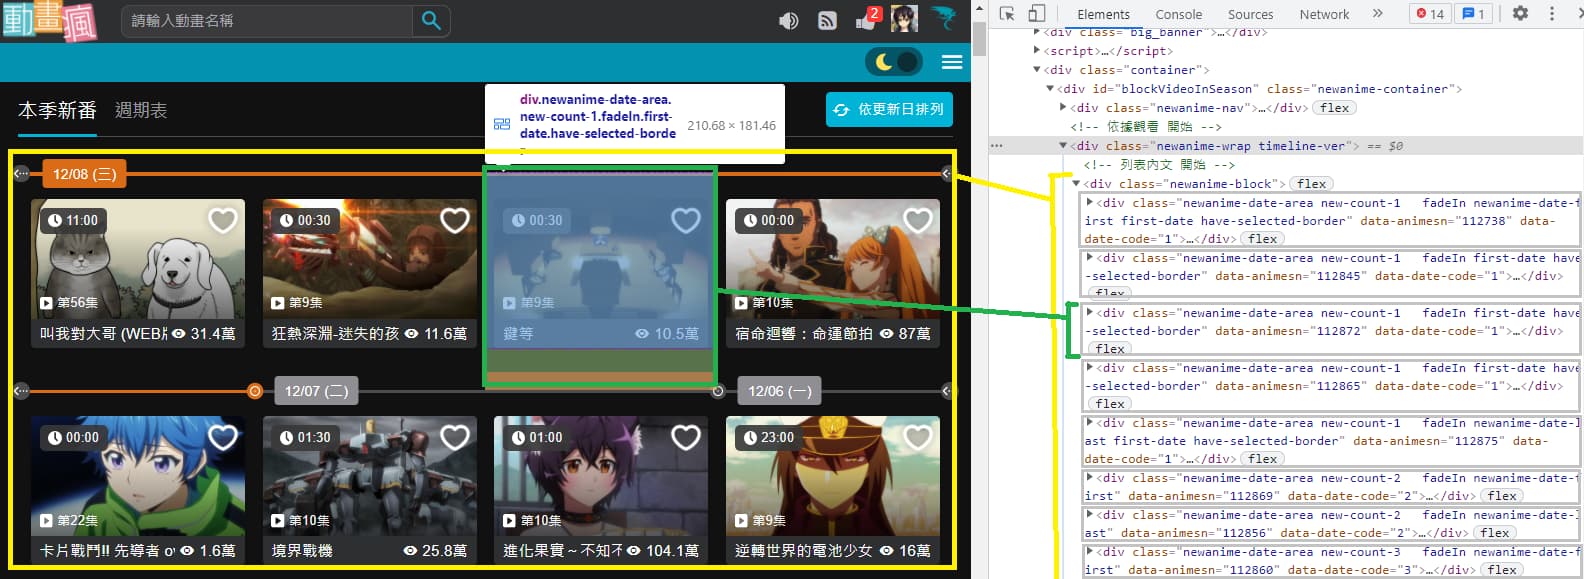This screenshot has height=579, width=1584.
Task: Activate the DevTools inspect element tool
Action: (x=1007, y=14)
